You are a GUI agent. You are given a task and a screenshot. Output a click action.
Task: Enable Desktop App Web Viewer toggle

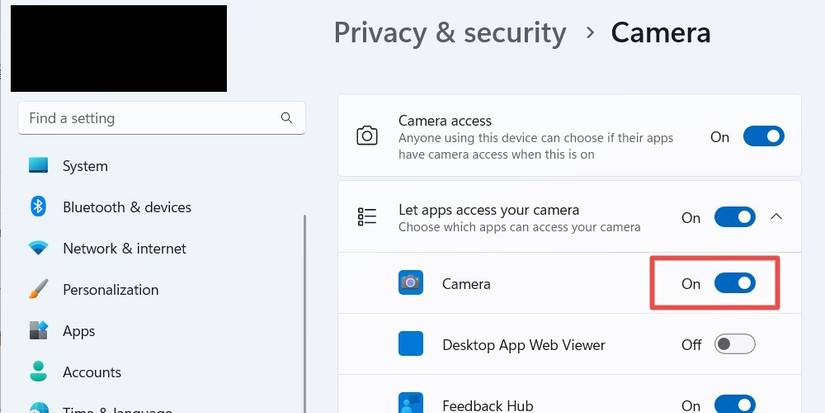734,345
